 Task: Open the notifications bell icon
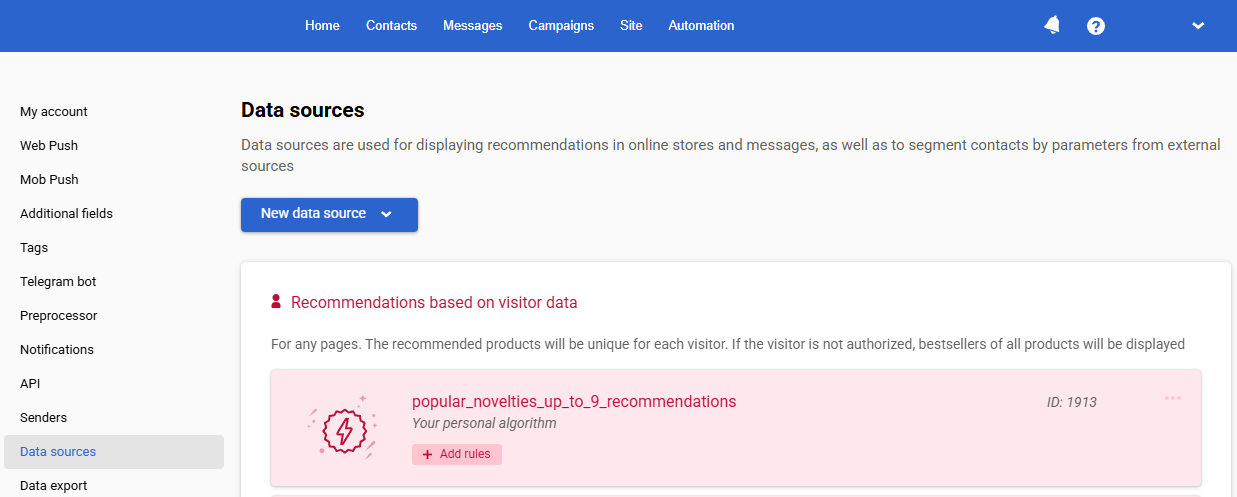[x=1052, y=25]
